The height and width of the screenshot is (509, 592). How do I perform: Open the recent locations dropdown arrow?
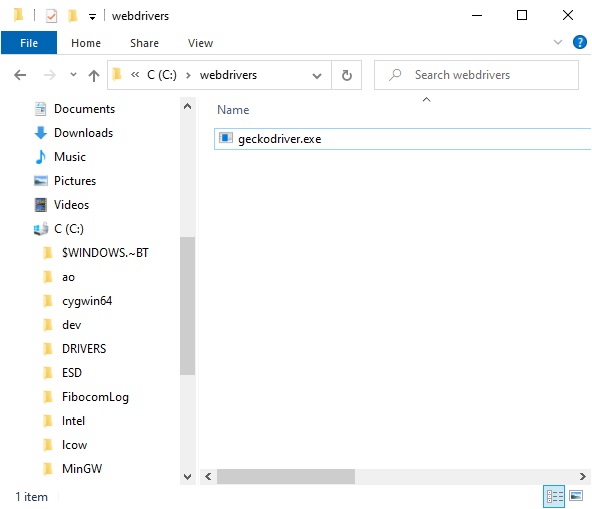click(x=73, y=75)
